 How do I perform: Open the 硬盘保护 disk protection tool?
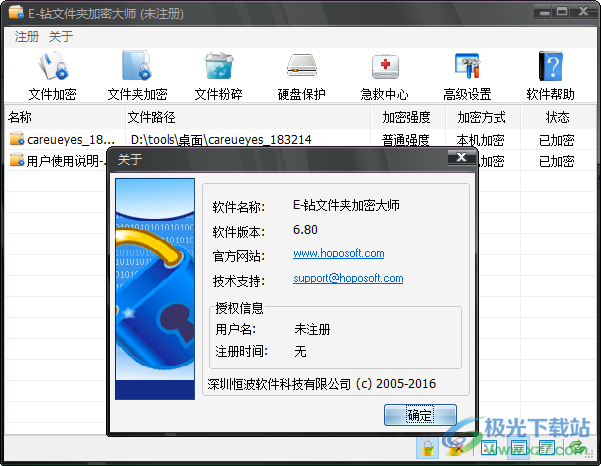tap(301, 75)
